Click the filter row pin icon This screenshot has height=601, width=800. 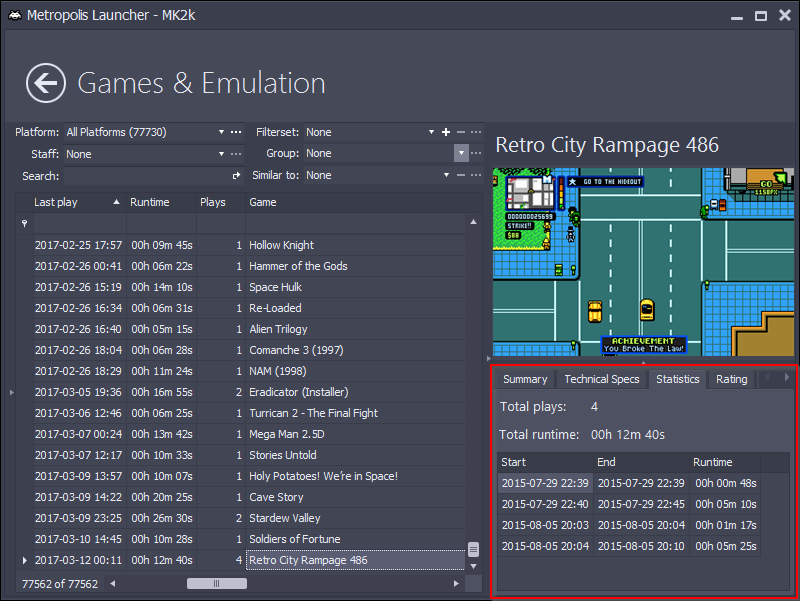(24, 223)
